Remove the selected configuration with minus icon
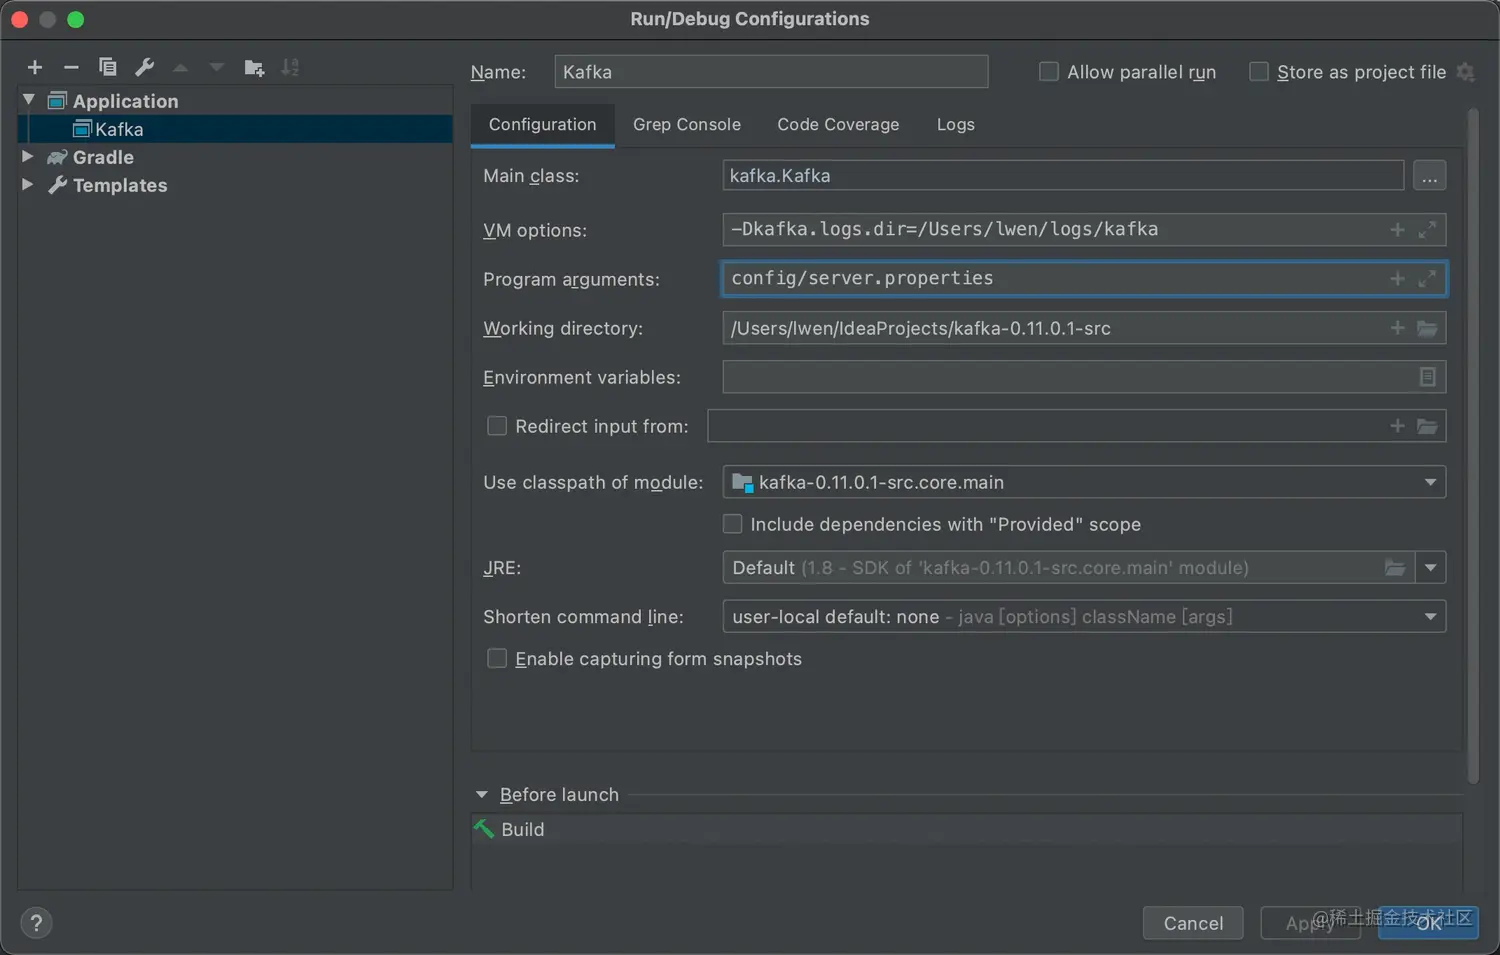Viewport: 1500px width, 955px height. click(71, 67)
